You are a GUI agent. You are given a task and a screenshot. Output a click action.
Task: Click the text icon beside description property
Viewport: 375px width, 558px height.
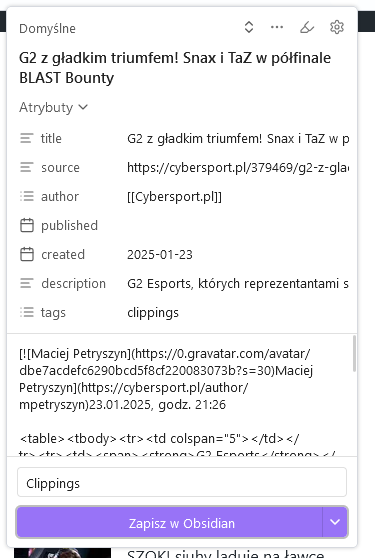(27, 283)
